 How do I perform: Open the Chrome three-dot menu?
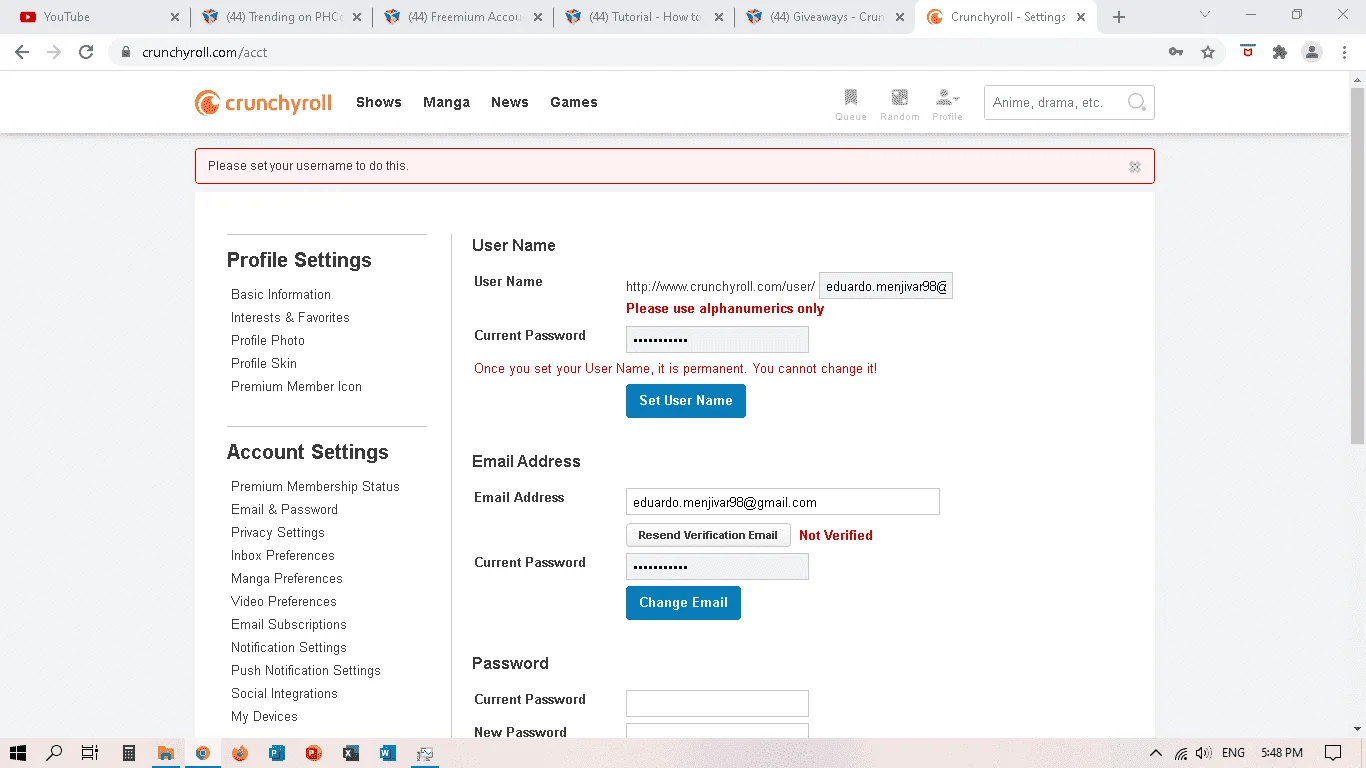tap(1344, 52)
